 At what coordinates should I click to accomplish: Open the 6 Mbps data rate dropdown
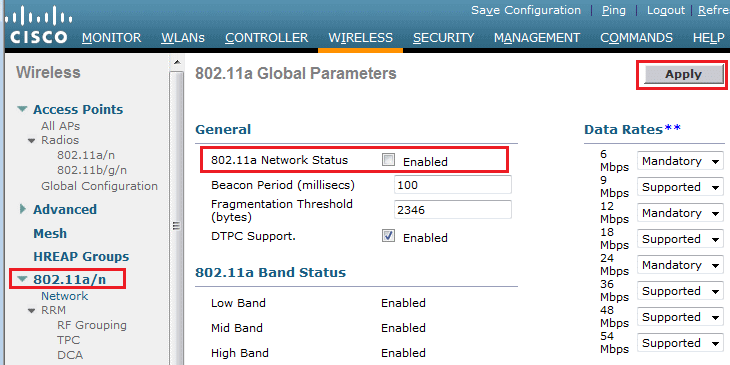pyautogui.click(x=680, y=161)
